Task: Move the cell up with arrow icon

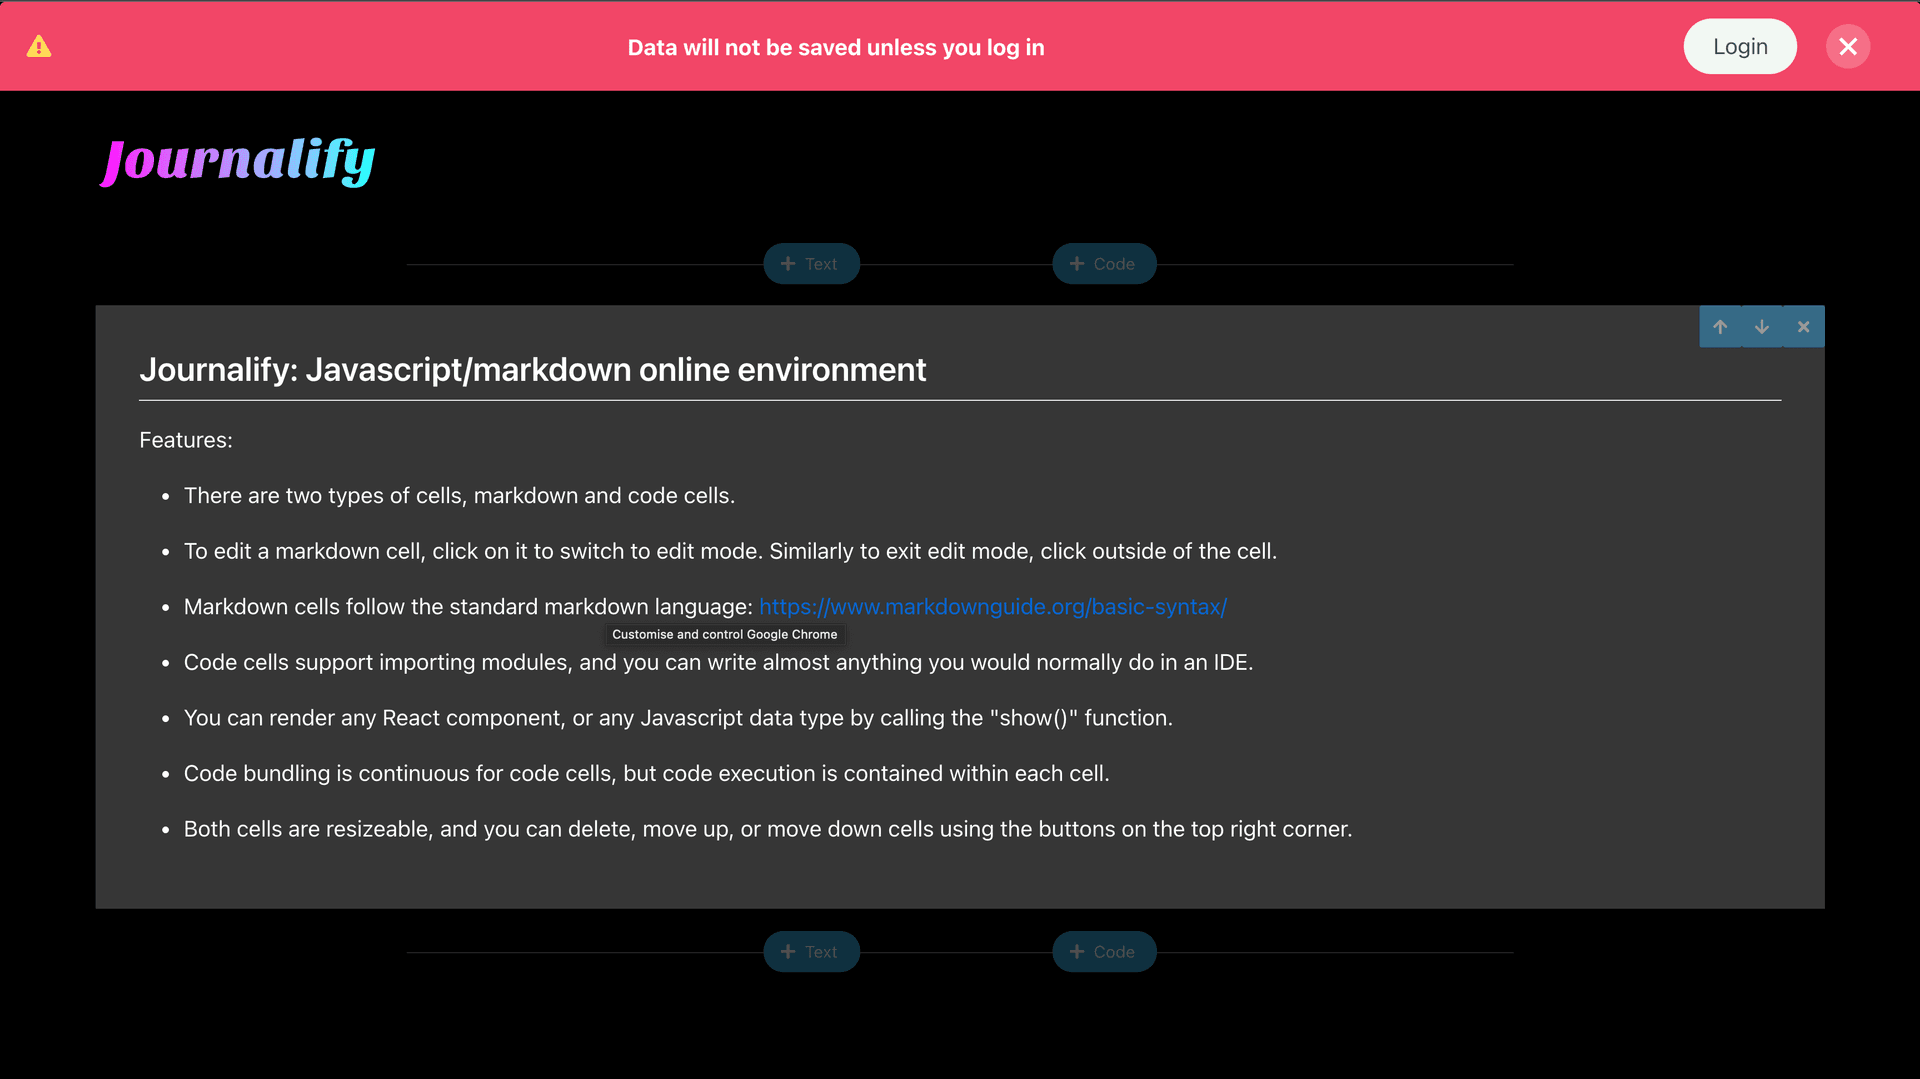Action: pos(1720,327)
